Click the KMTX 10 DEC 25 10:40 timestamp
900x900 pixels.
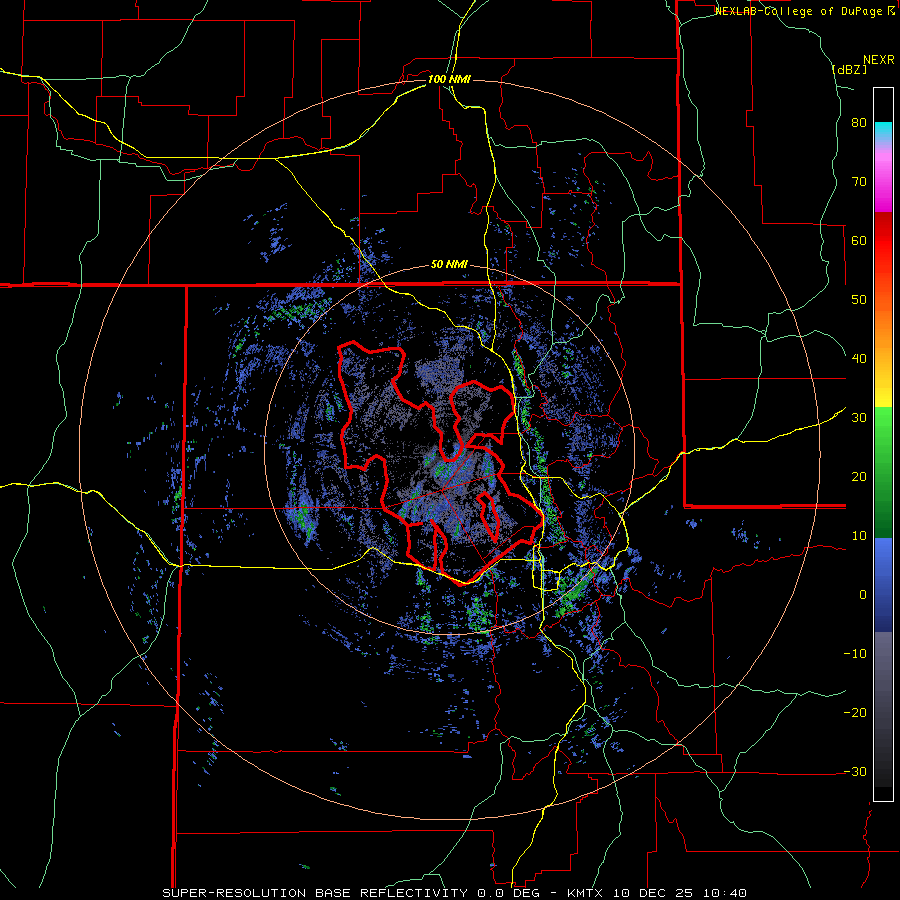point(657,893)
